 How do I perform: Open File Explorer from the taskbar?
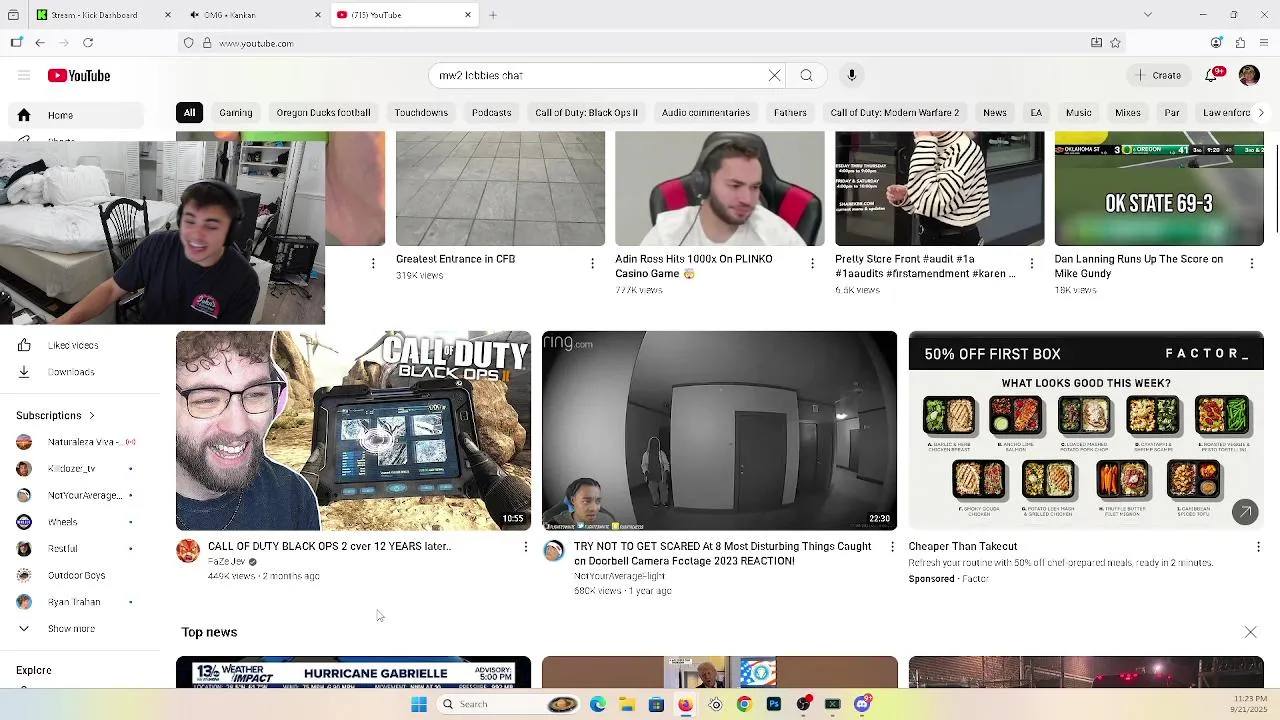click(x=627, y=704)
